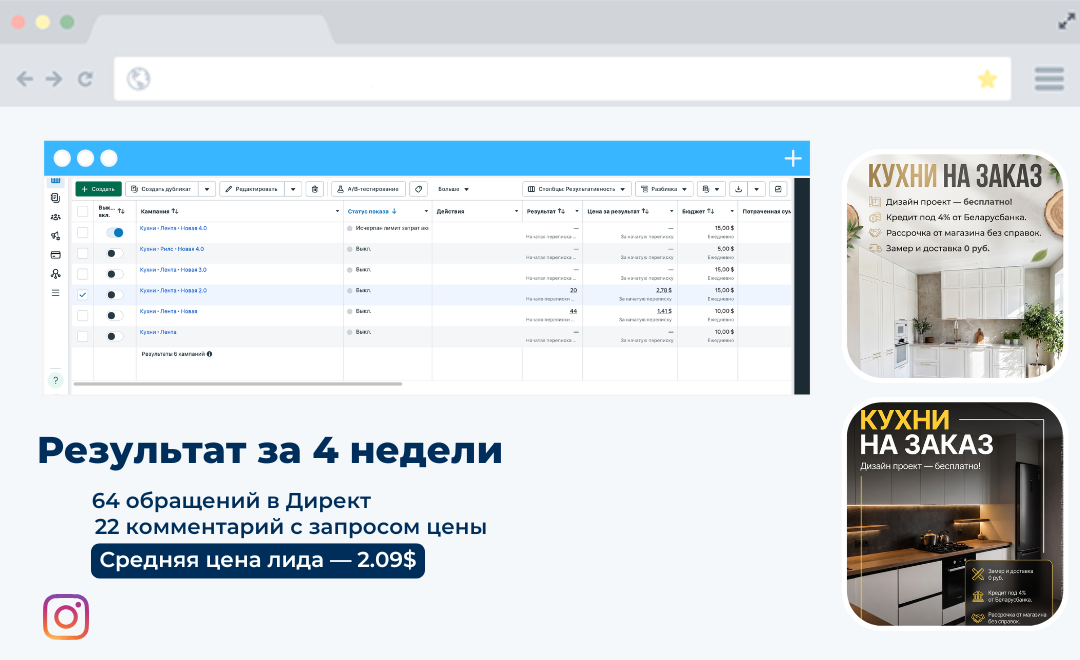Tick checkbox for Кухни • Лента • Новая 4.0
Screen dimensions: 1080x660
pyautogui.click(x=83, y=233)
